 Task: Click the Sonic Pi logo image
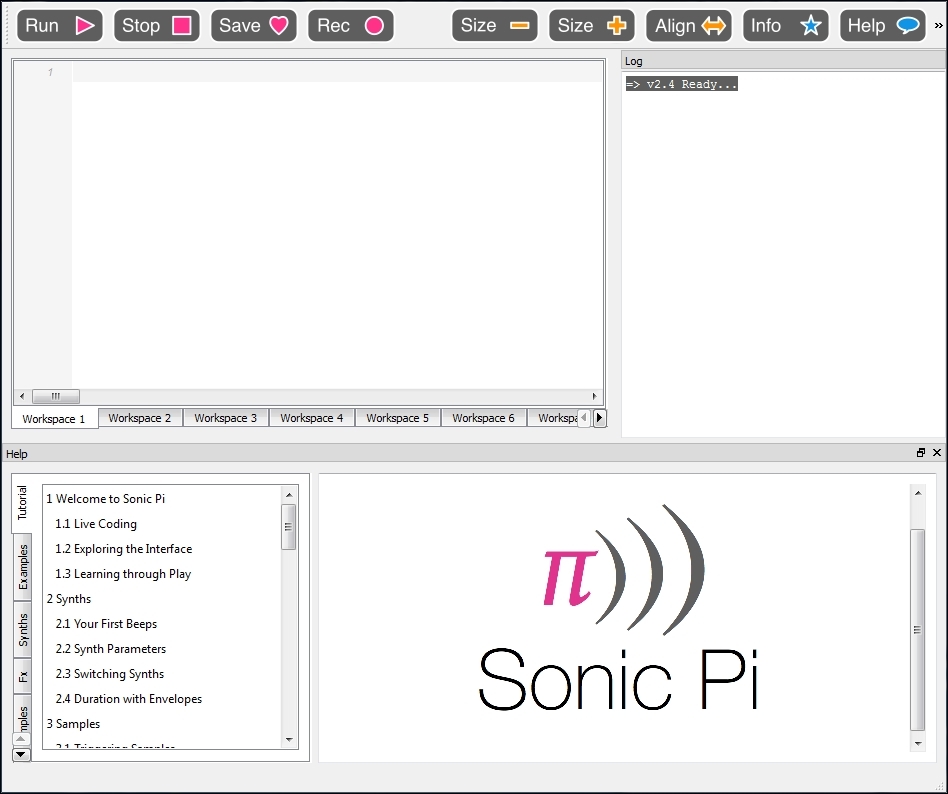[x=618, y=607]
